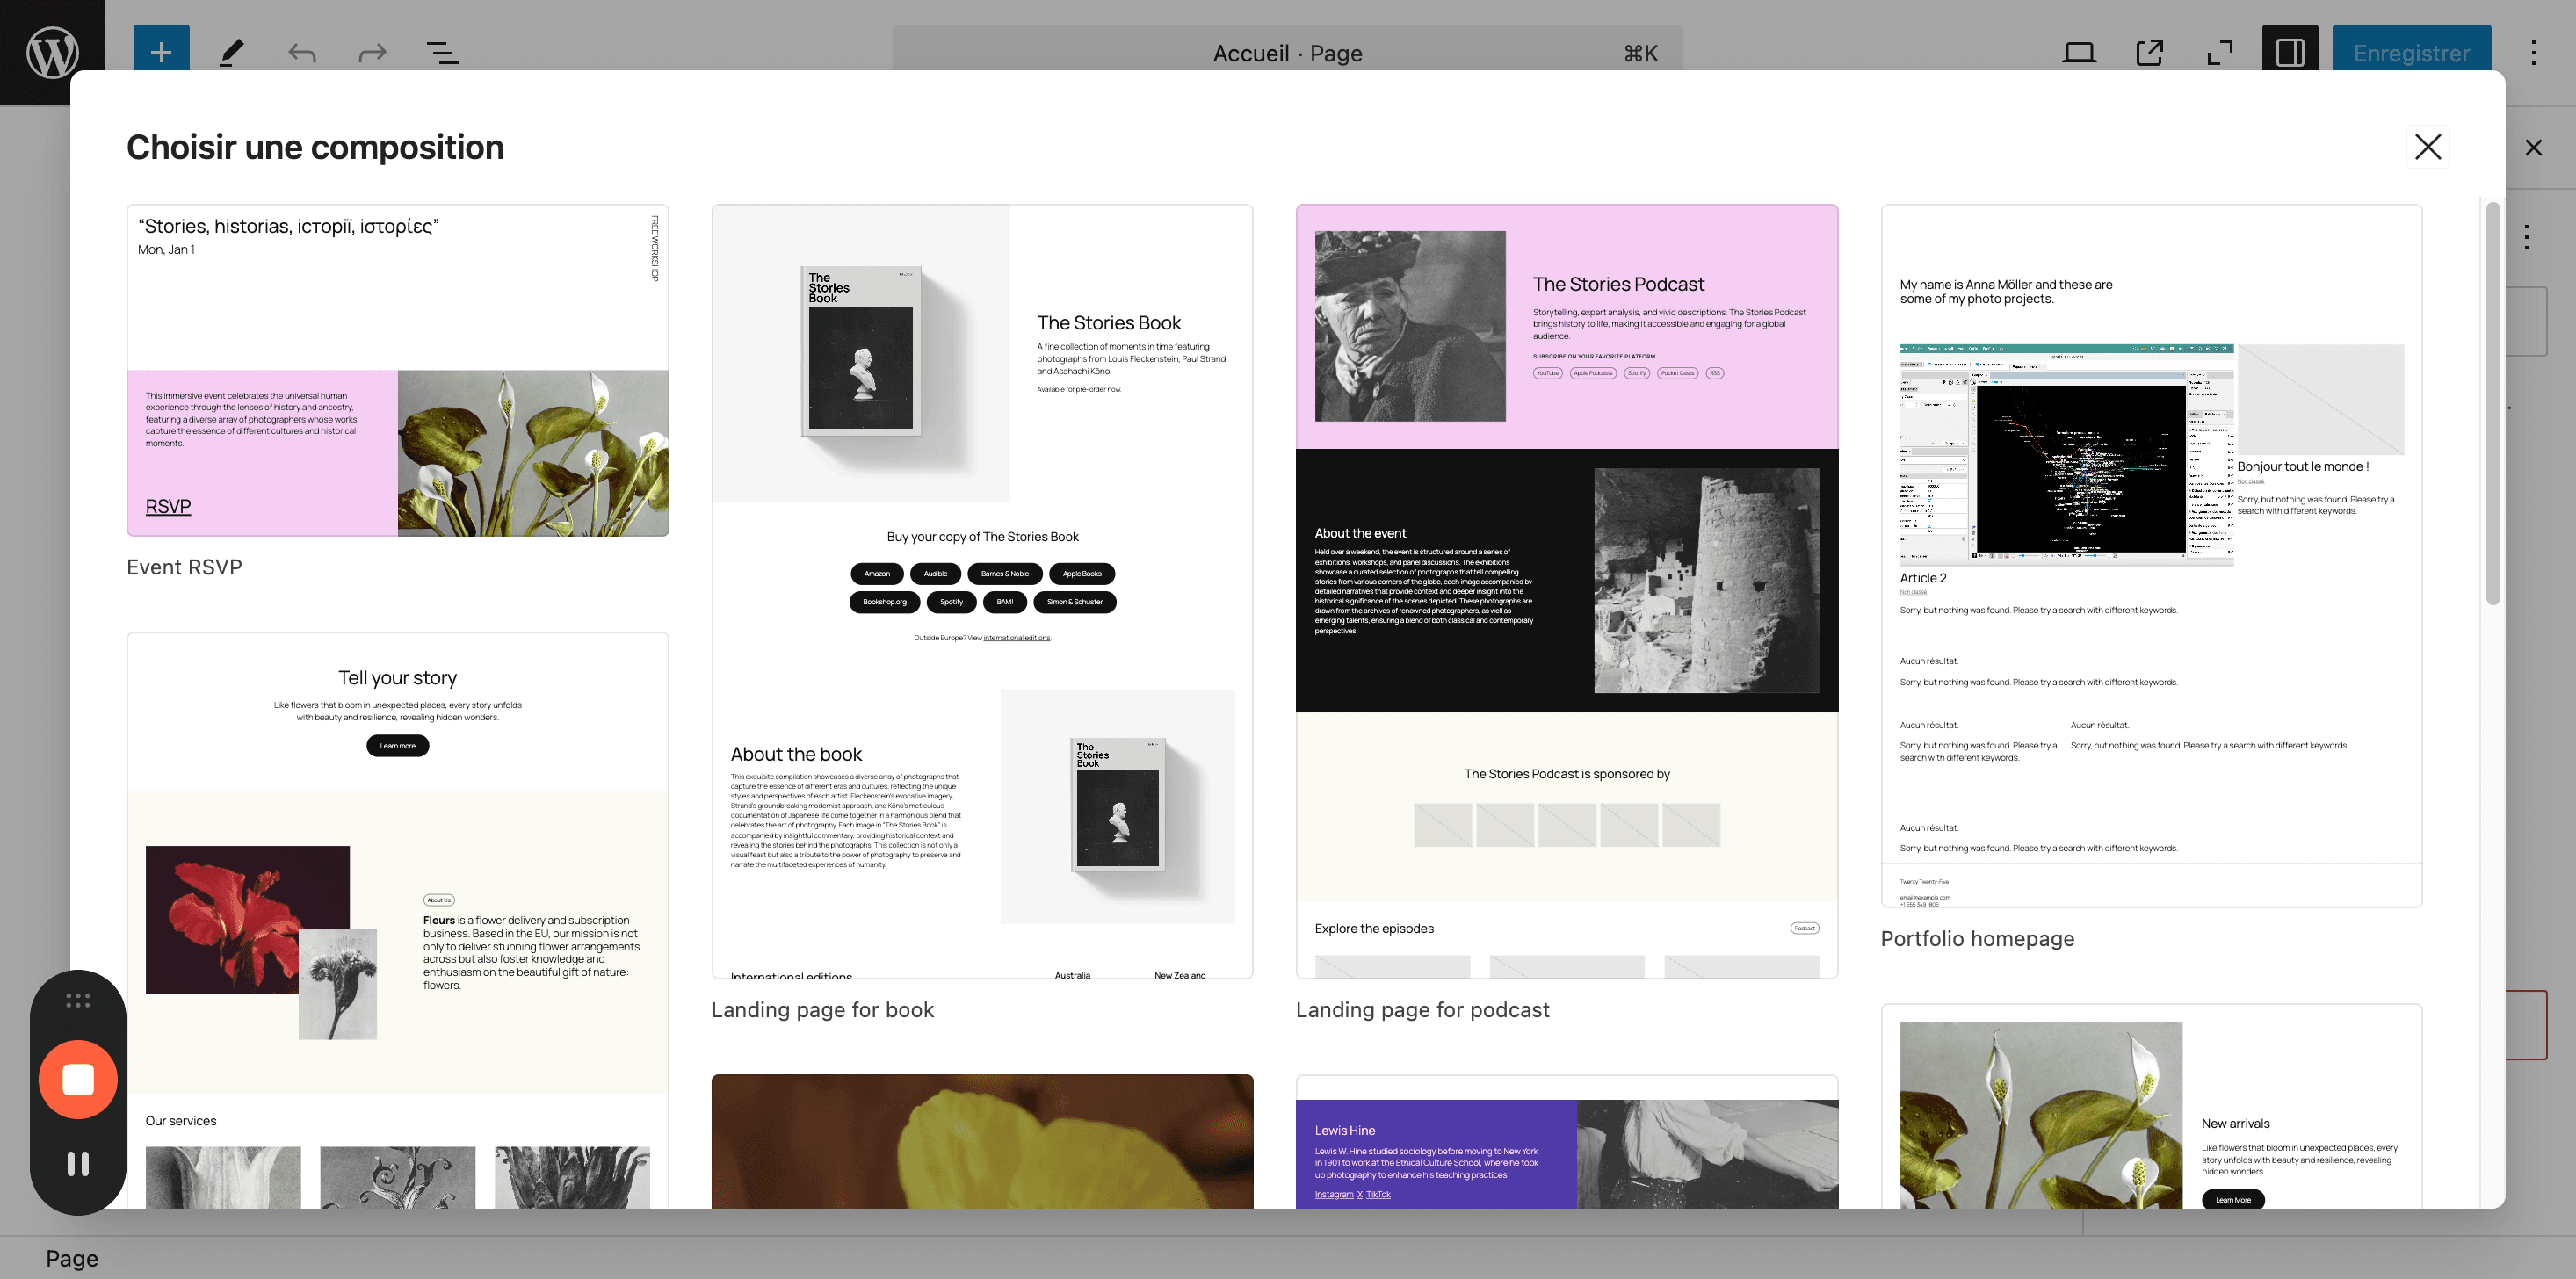Undo the last change with arrow icon

point(302,52)
